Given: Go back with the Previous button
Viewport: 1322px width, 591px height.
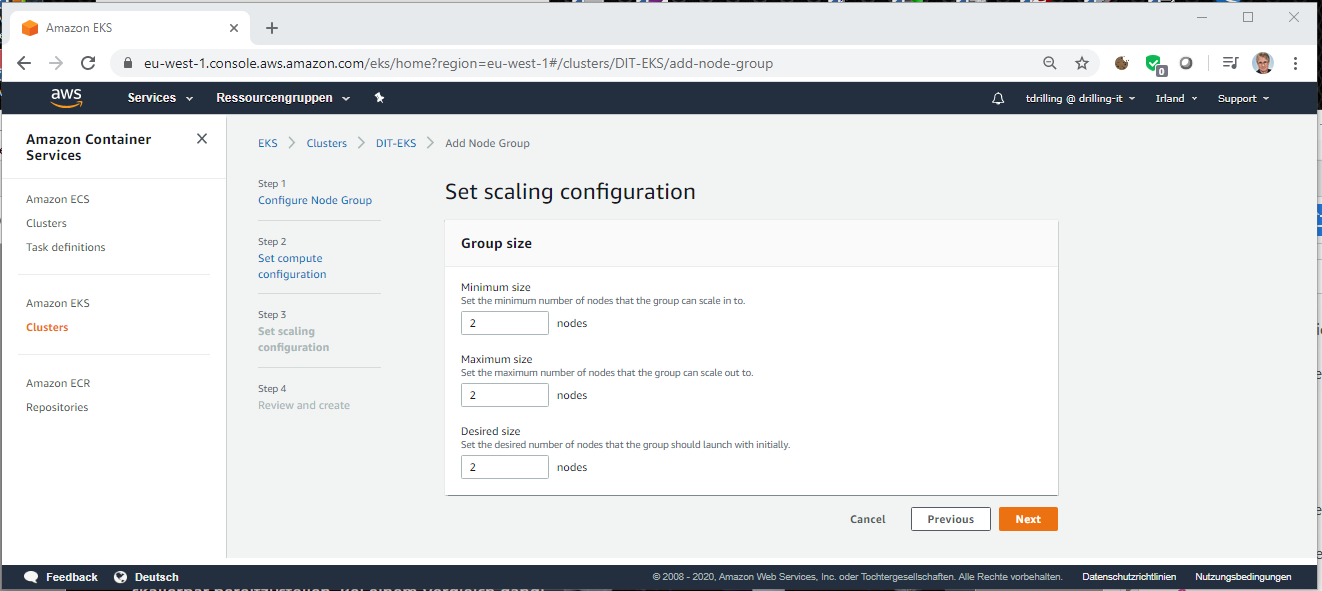Looking at the screenshot, I should 950,519.
